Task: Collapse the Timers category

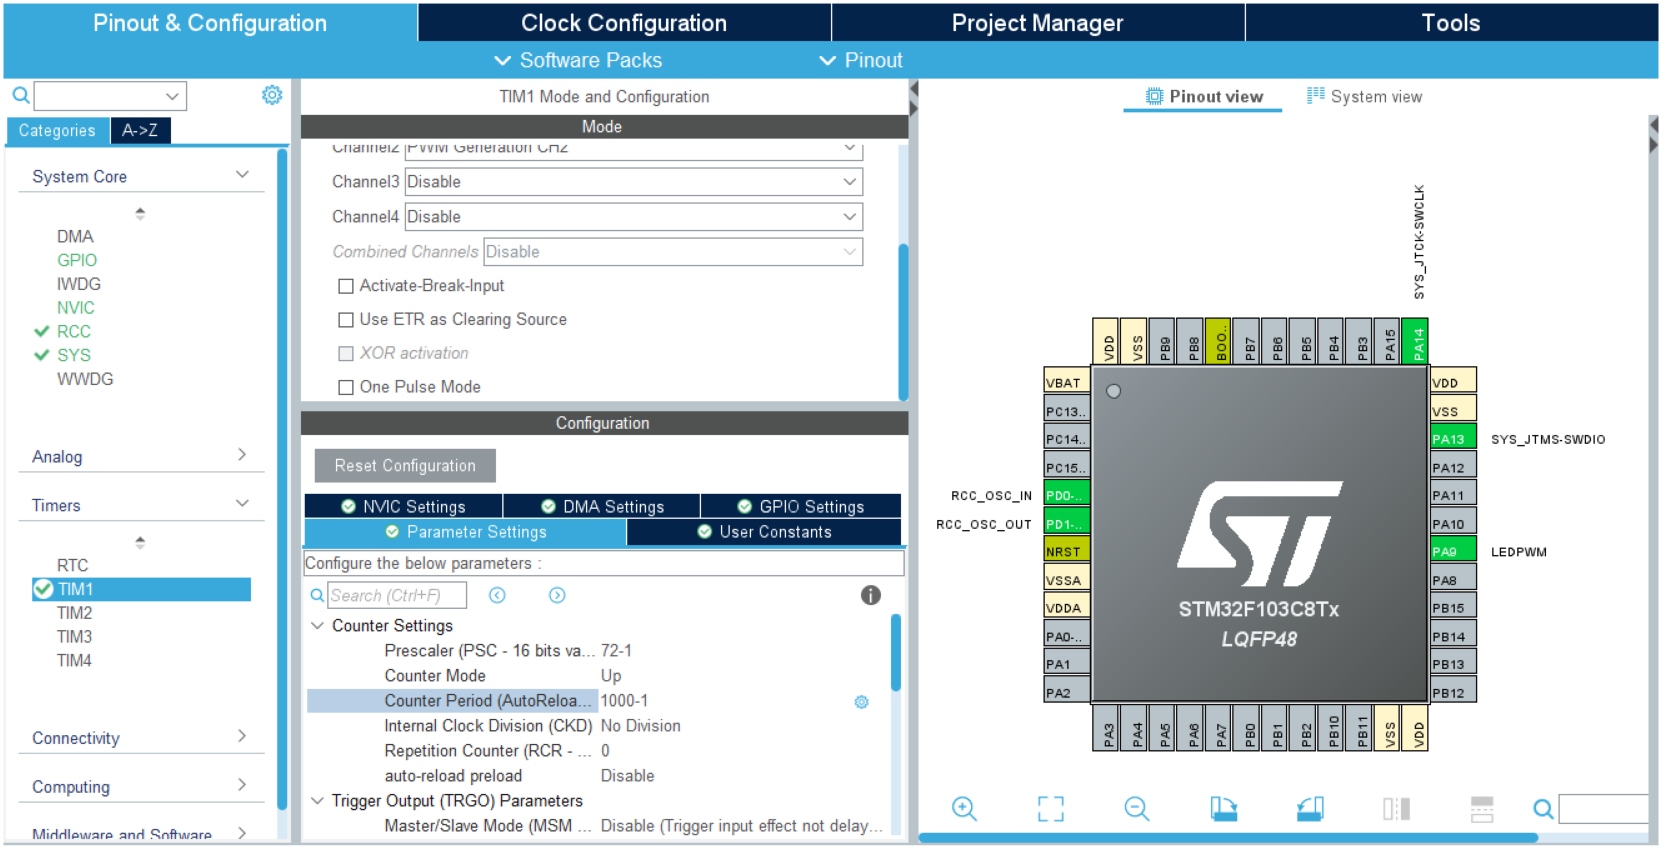Action: click(x=242, y=504)
